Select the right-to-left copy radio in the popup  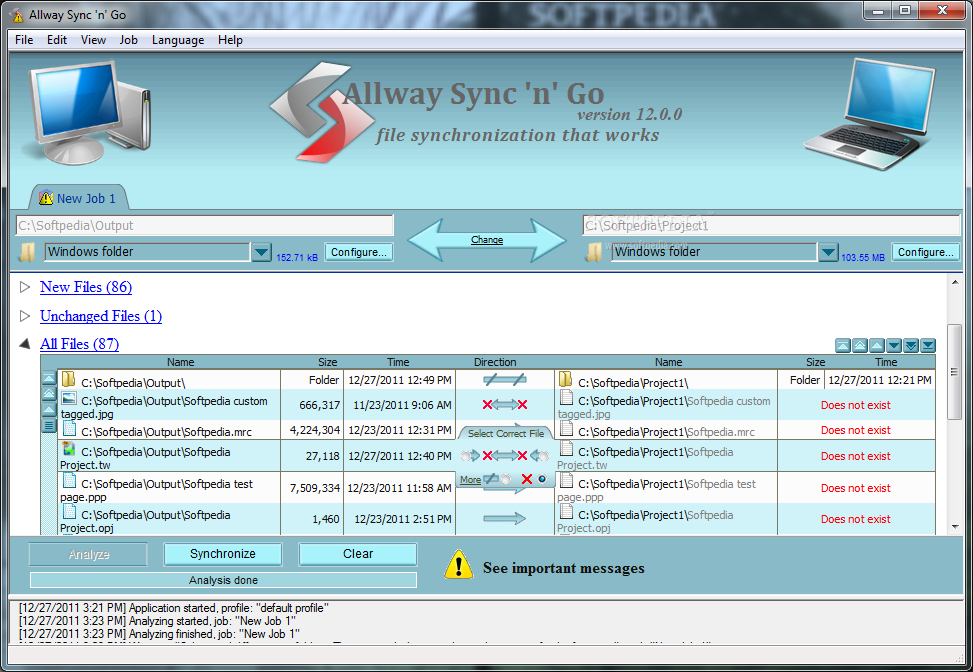pos(544,456)
